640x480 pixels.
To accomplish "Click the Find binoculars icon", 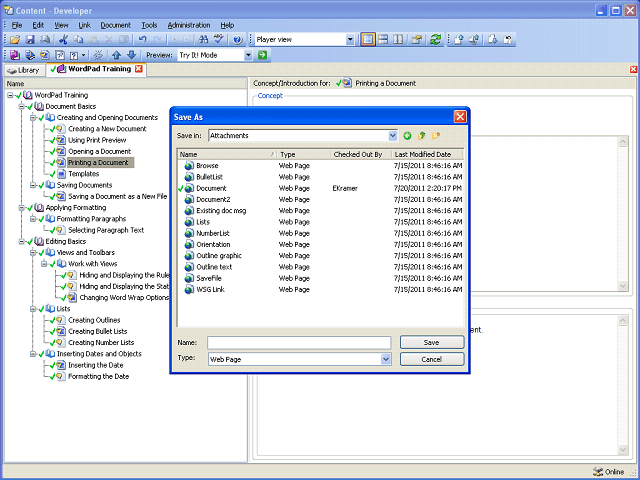I will 203,40.
